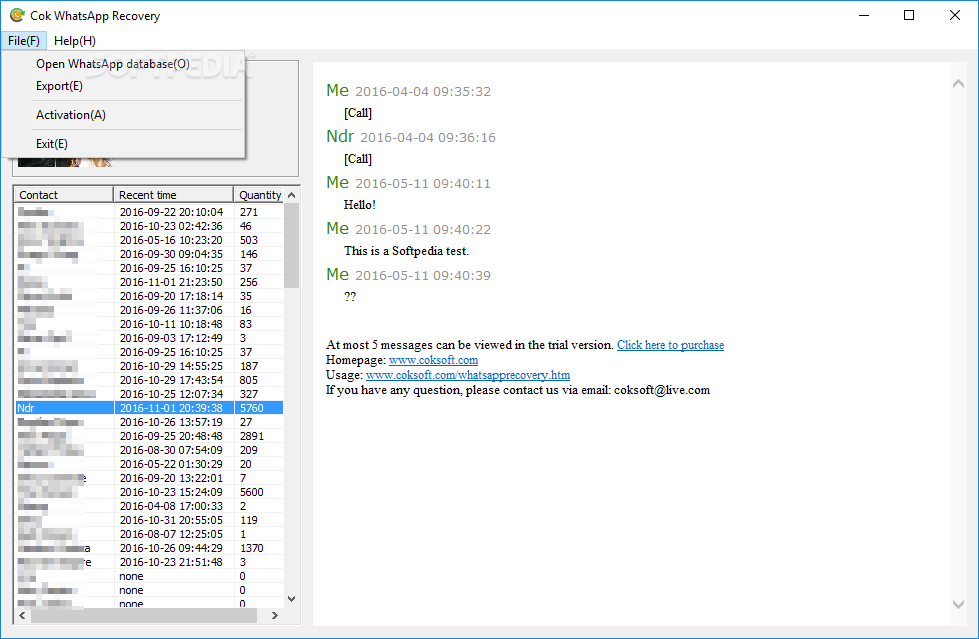The image size is (979, 639).
Task: Select row with time 2016-09-20 13:22:01
Action: (149, 478)
